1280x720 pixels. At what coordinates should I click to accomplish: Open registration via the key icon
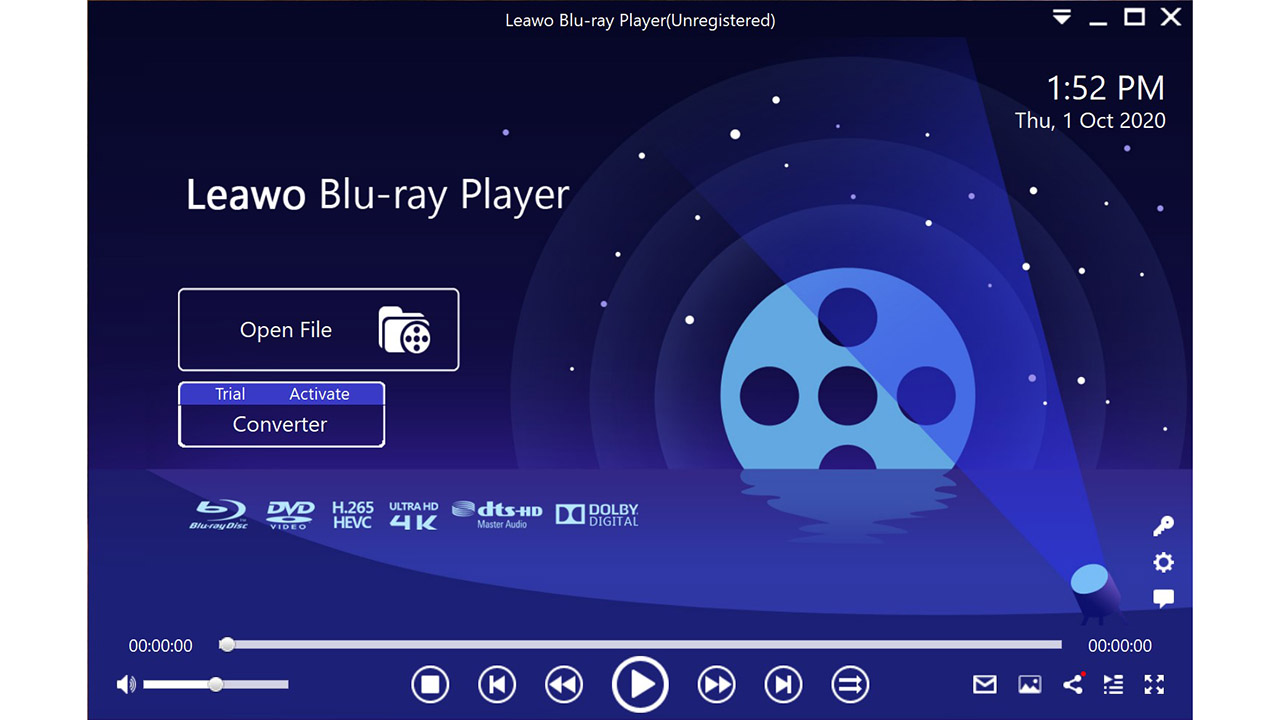coord(1163,526)
